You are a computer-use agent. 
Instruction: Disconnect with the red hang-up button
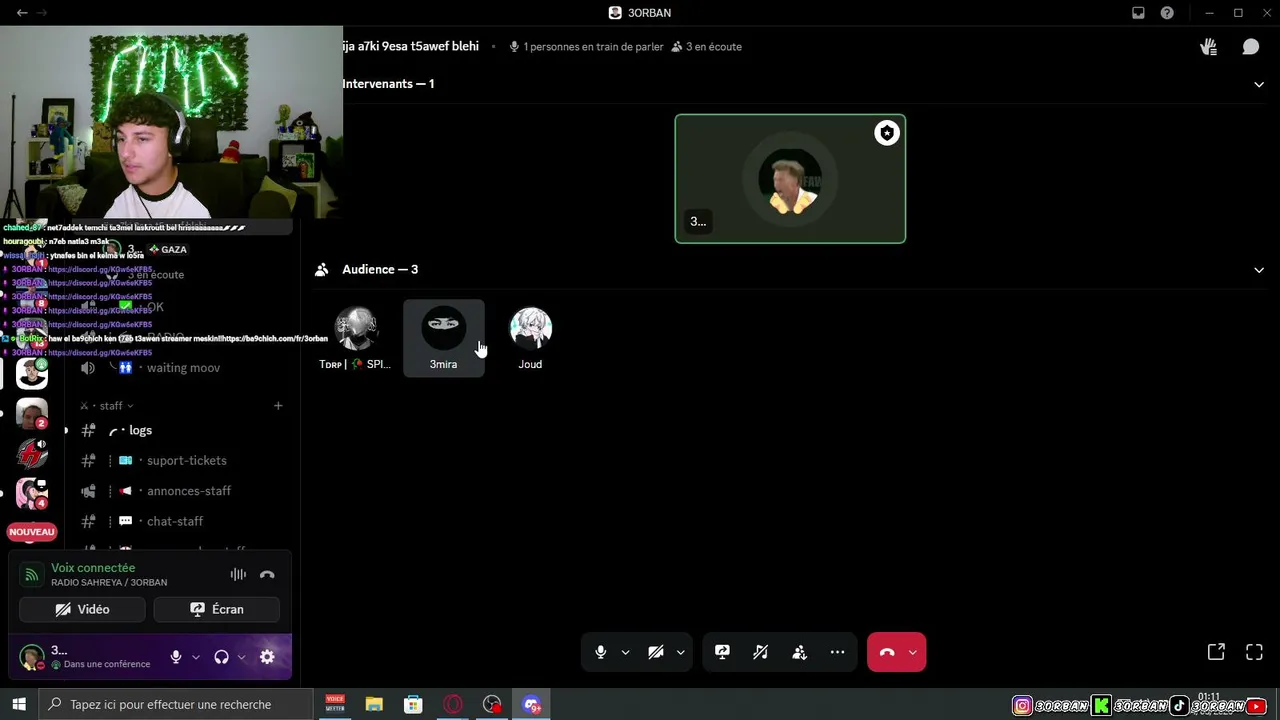click(x=886, y=652)
